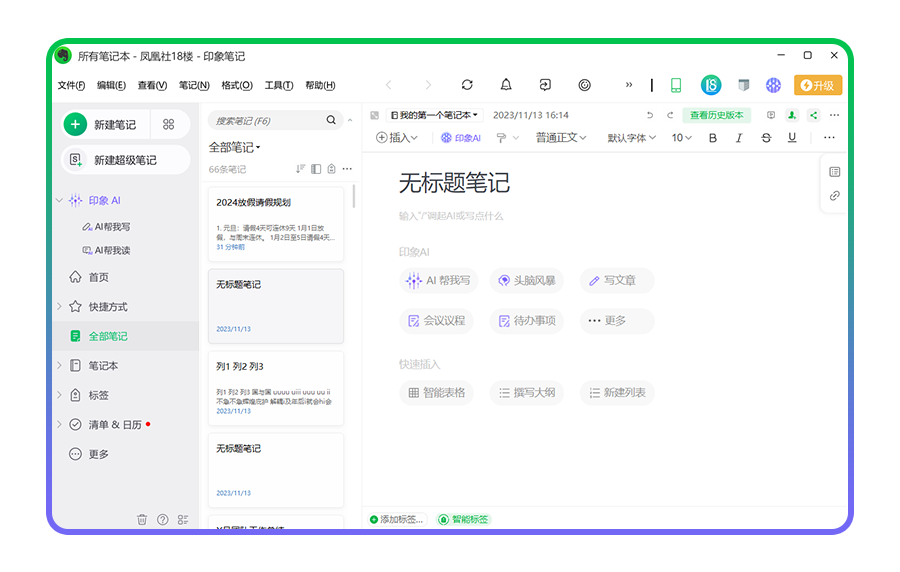This screenshot has height=572, width=900.
Task: Click the sync refresh icon
Action: pos(467,85)
